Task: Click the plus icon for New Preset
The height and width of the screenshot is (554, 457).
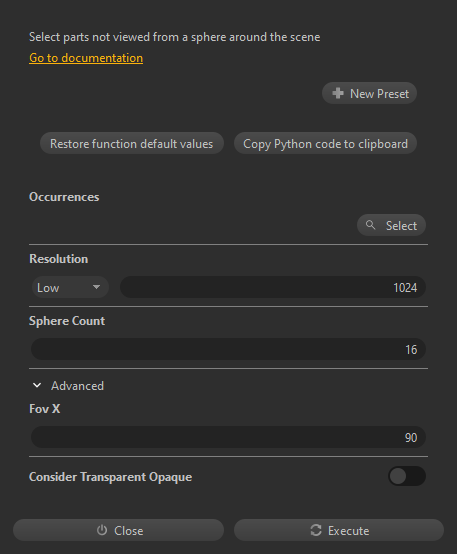Action: 338,93
